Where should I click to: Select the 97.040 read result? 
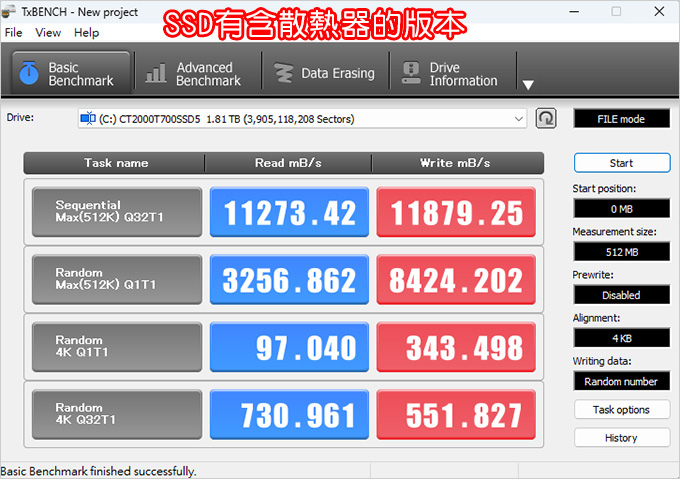[289, 347]
